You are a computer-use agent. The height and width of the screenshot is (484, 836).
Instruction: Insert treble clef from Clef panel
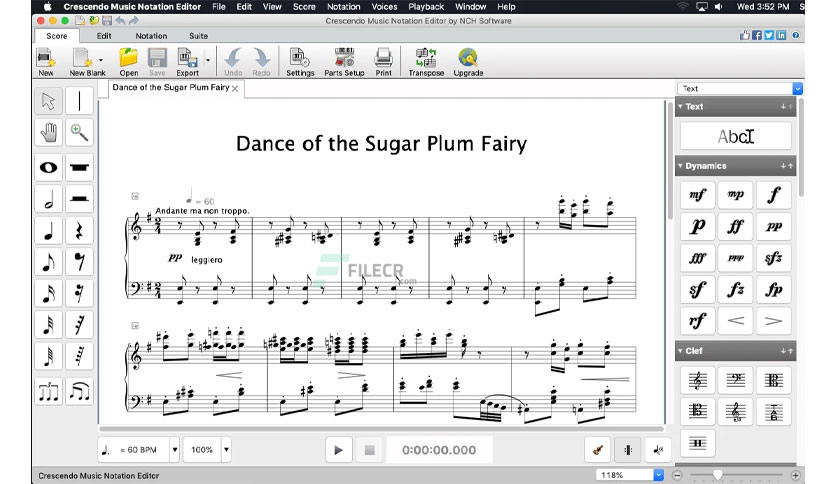coord(697,380)
